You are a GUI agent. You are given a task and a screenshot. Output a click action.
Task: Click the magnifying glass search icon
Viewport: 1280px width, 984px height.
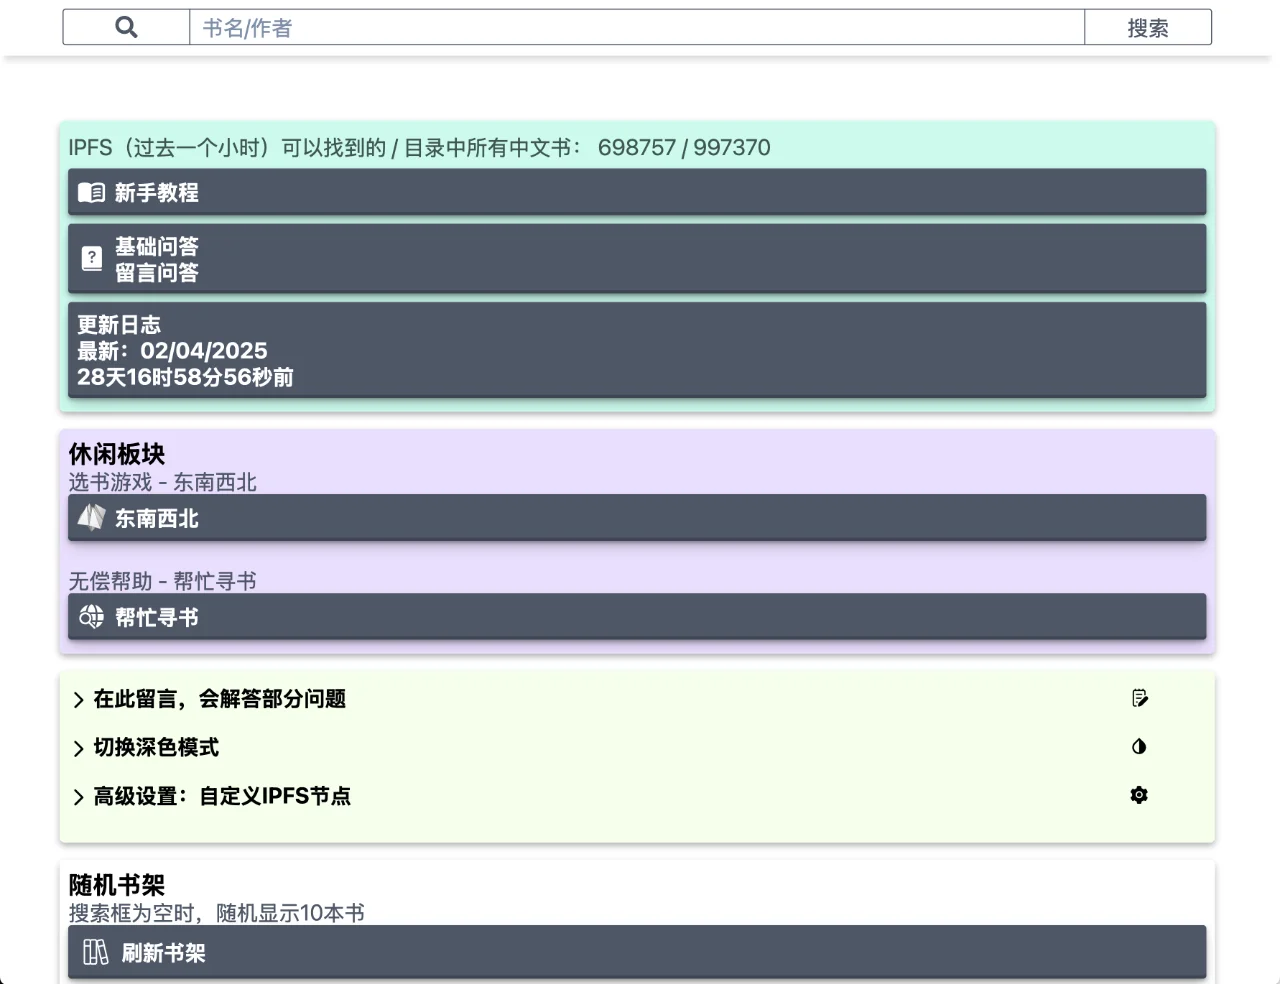[x=126, y=27]
